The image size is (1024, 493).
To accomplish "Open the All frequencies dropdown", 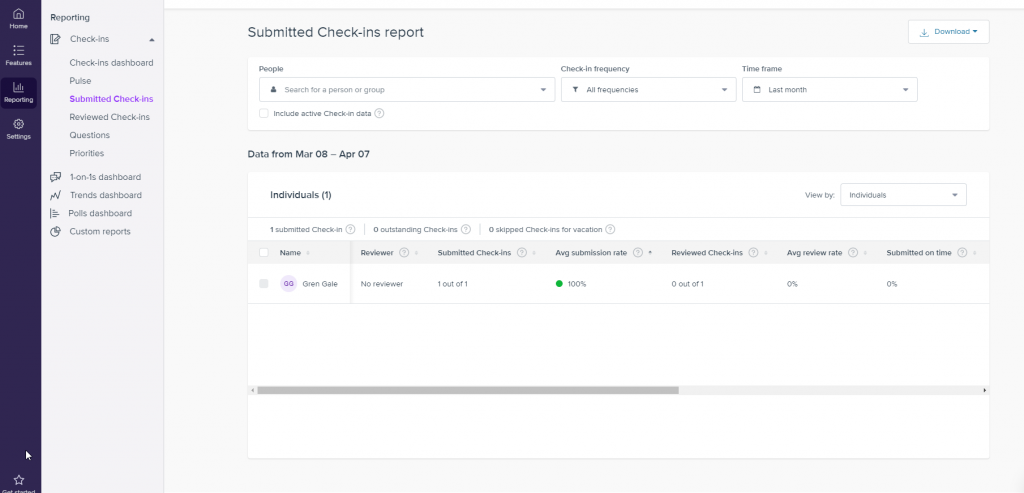I will pyautogui.click(x=648, y=89).
